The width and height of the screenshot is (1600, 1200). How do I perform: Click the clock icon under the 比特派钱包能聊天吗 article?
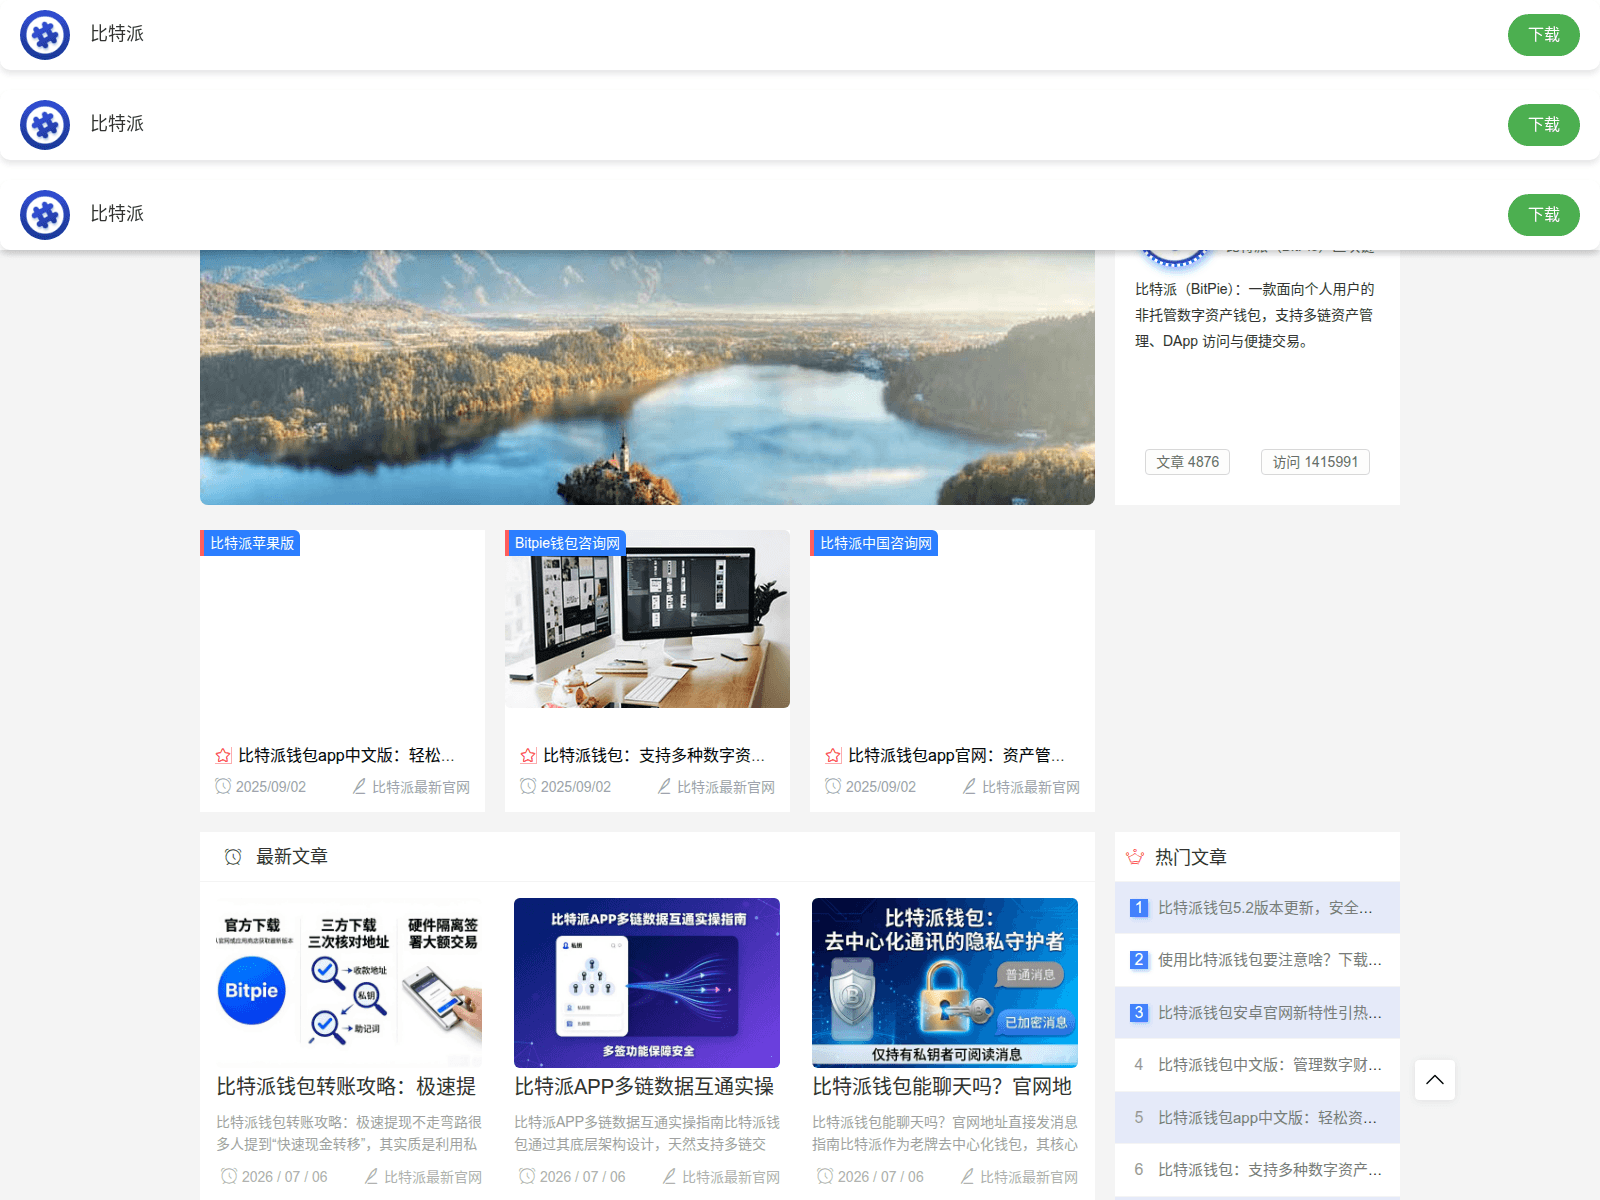(x=825, y=1177)
